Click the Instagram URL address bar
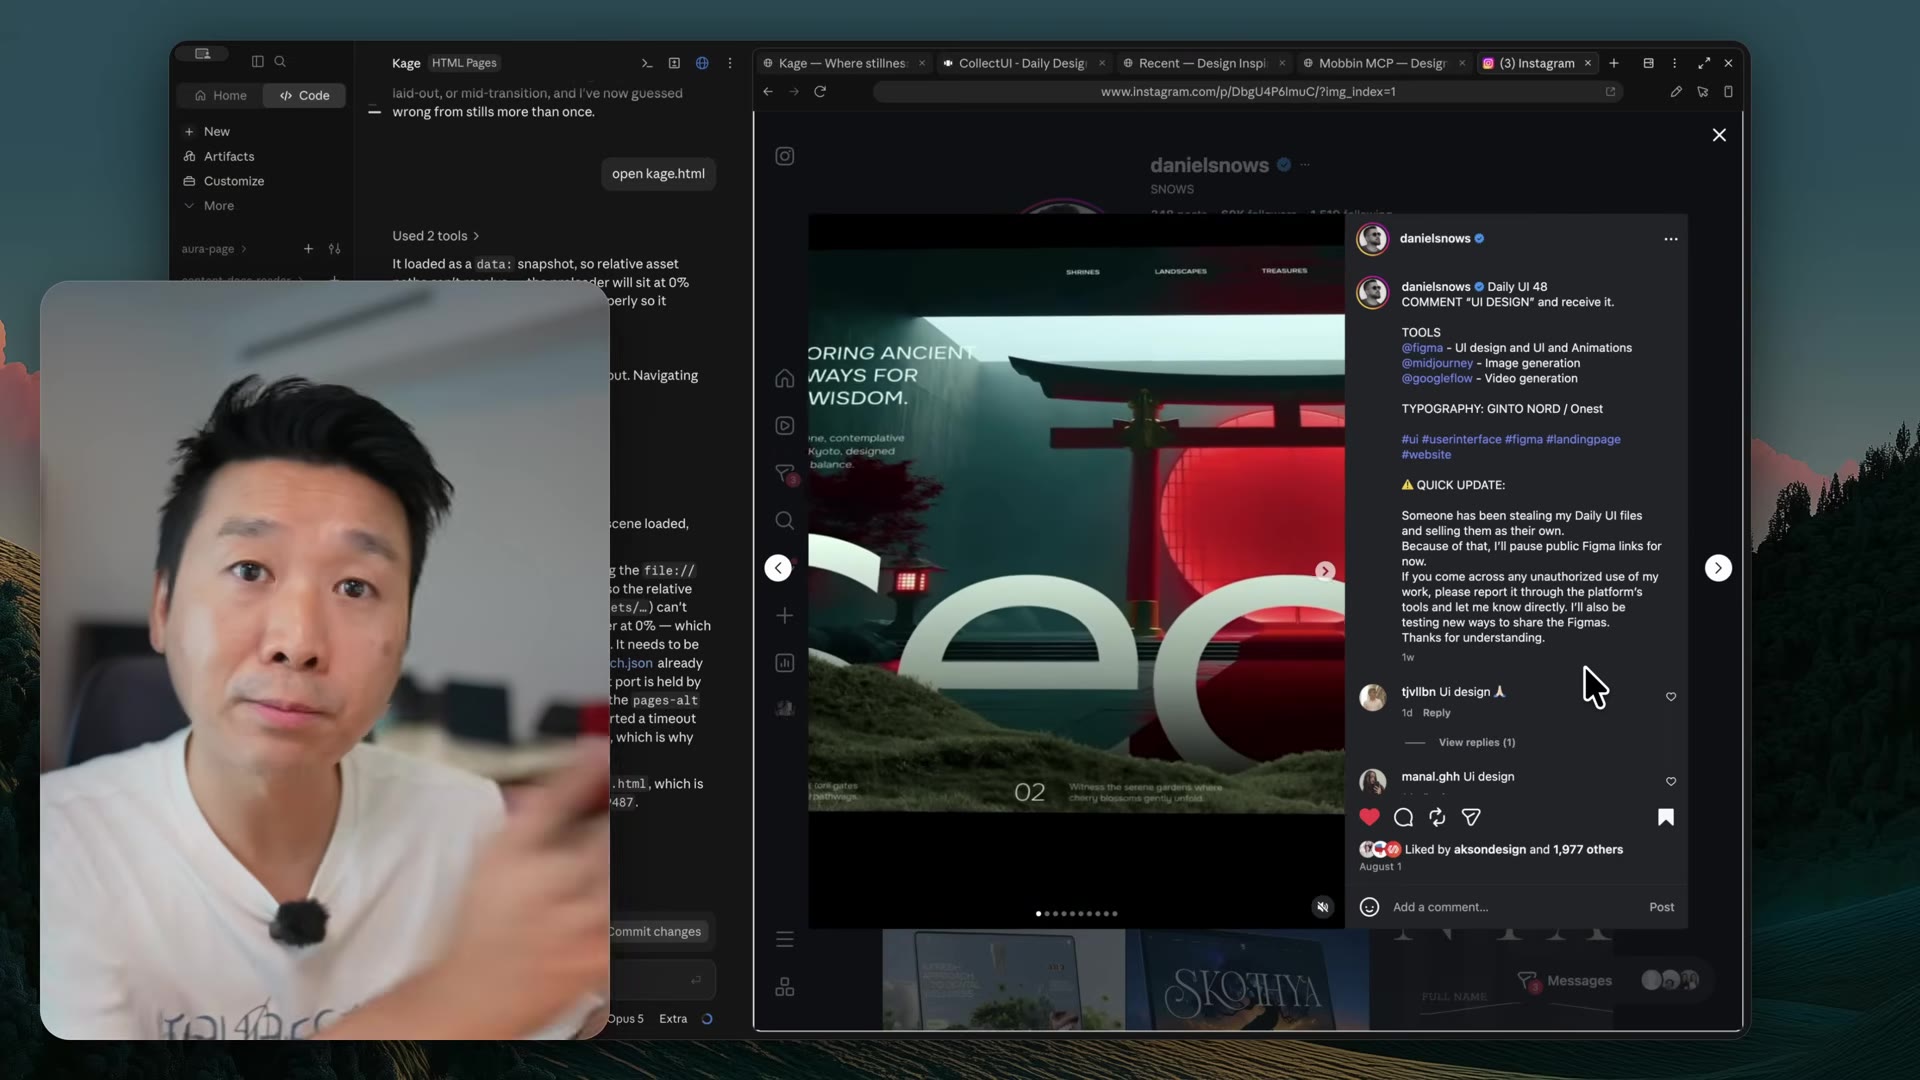This screenshot has width=1920, height=1080. point(1247,91)
